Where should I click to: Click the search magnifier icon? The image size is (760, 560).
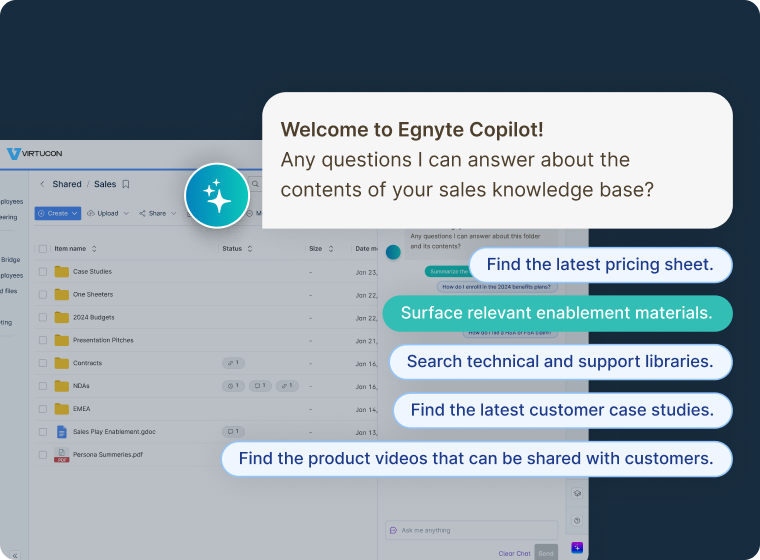click(255, 184)
